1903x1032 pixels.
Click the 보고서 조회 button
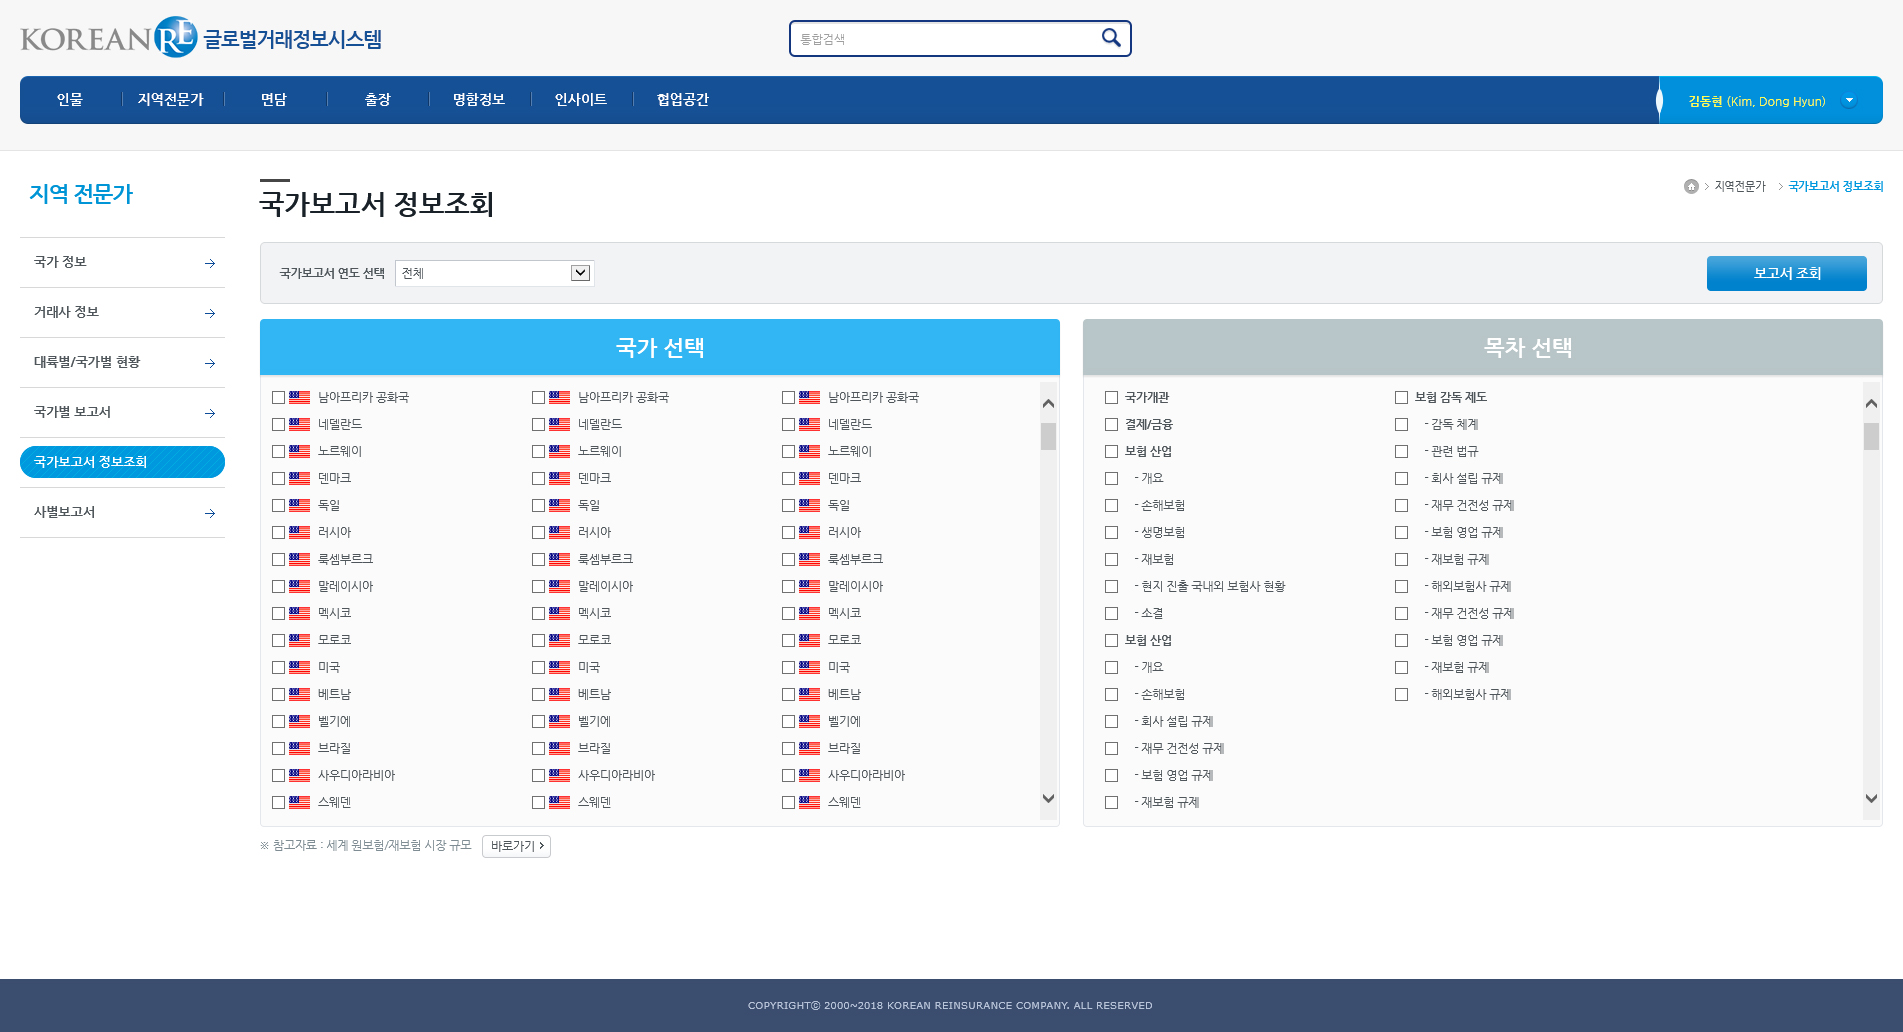pyautogui.click(x=1787, y=273)
